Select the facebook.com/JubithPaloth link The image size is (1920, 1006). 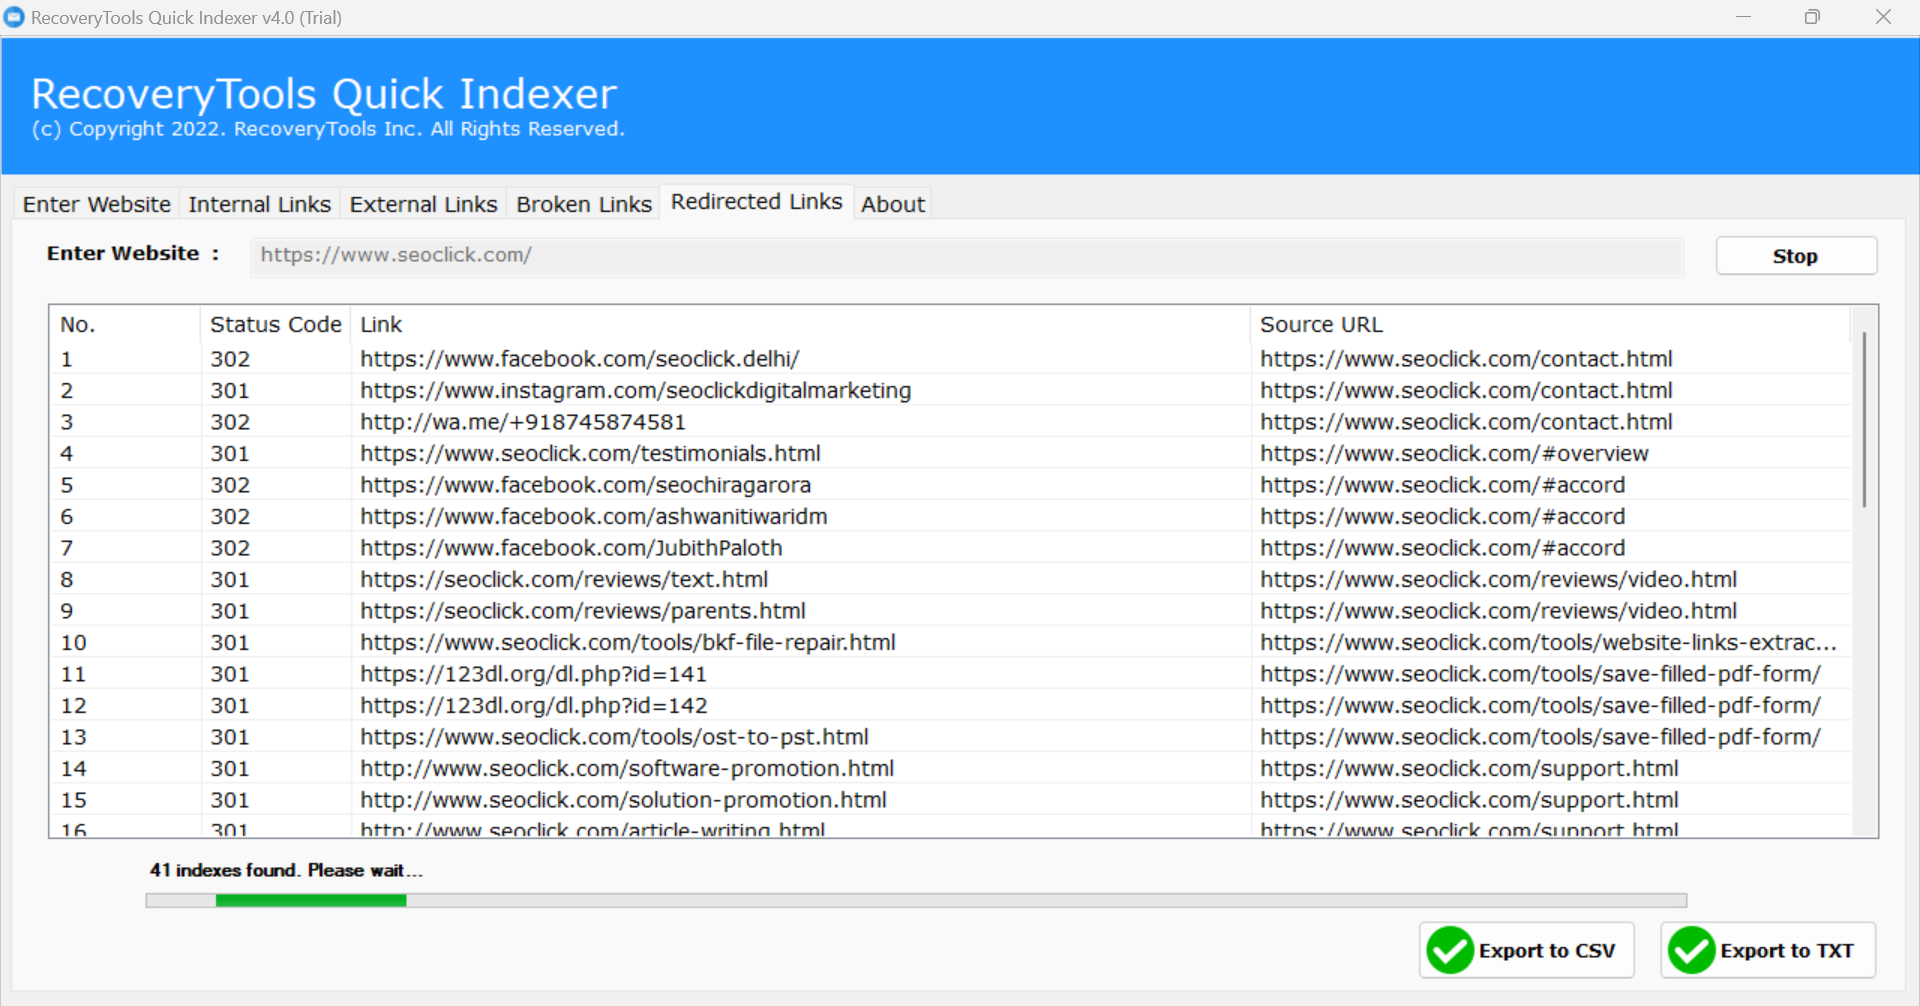[571, 548]
